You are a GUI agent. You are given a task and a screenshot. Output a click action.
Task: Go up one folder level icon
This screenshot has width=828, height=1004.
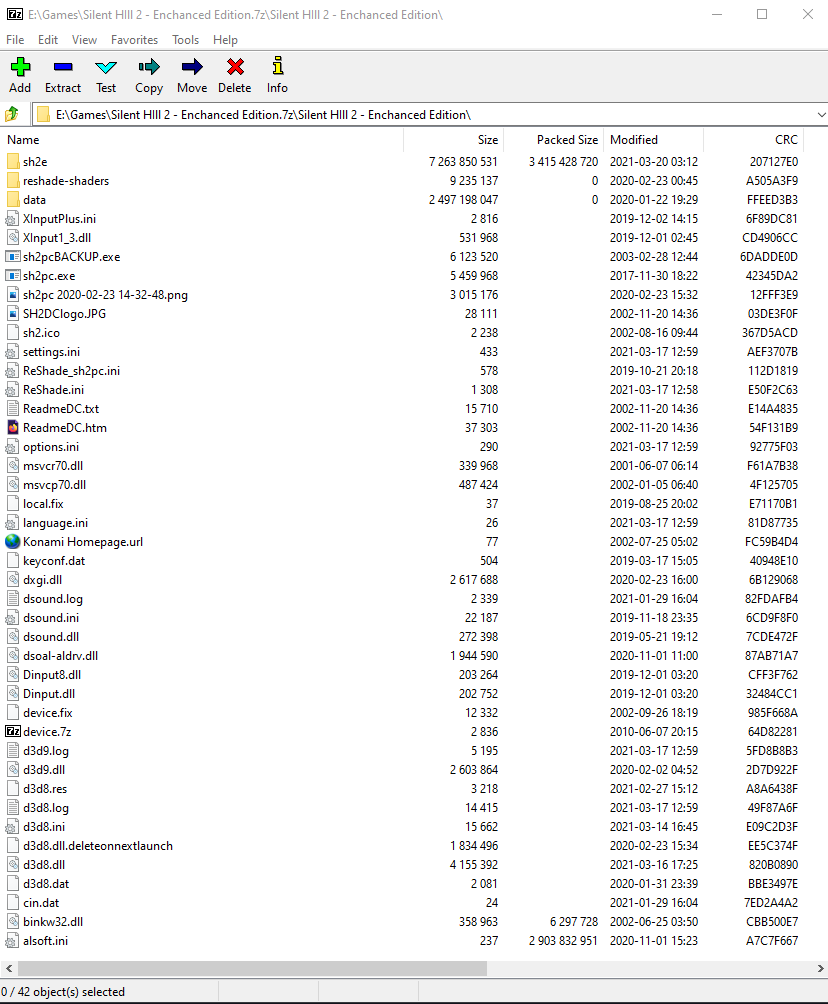pyautogui.click(x=12, y=115)
